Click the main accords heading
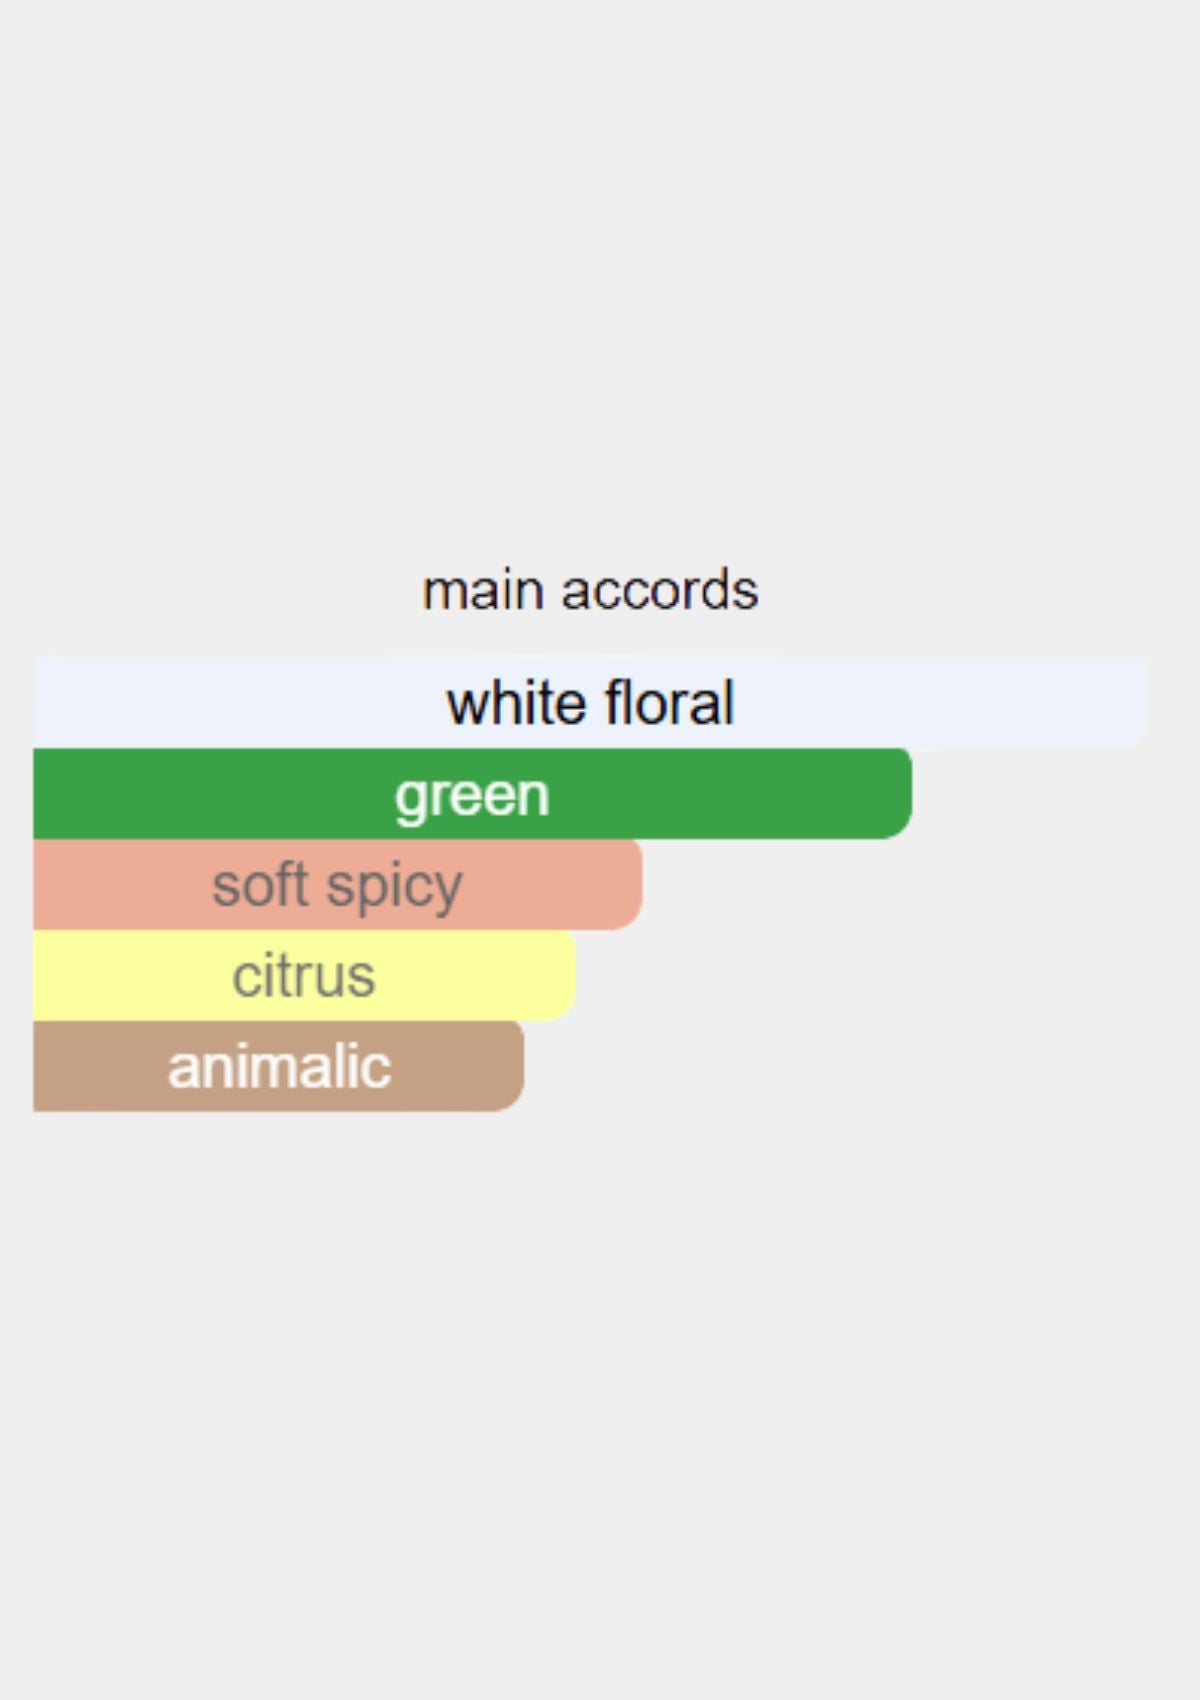This screenshot has height=1700, width=1200. [x=590, y=590]
